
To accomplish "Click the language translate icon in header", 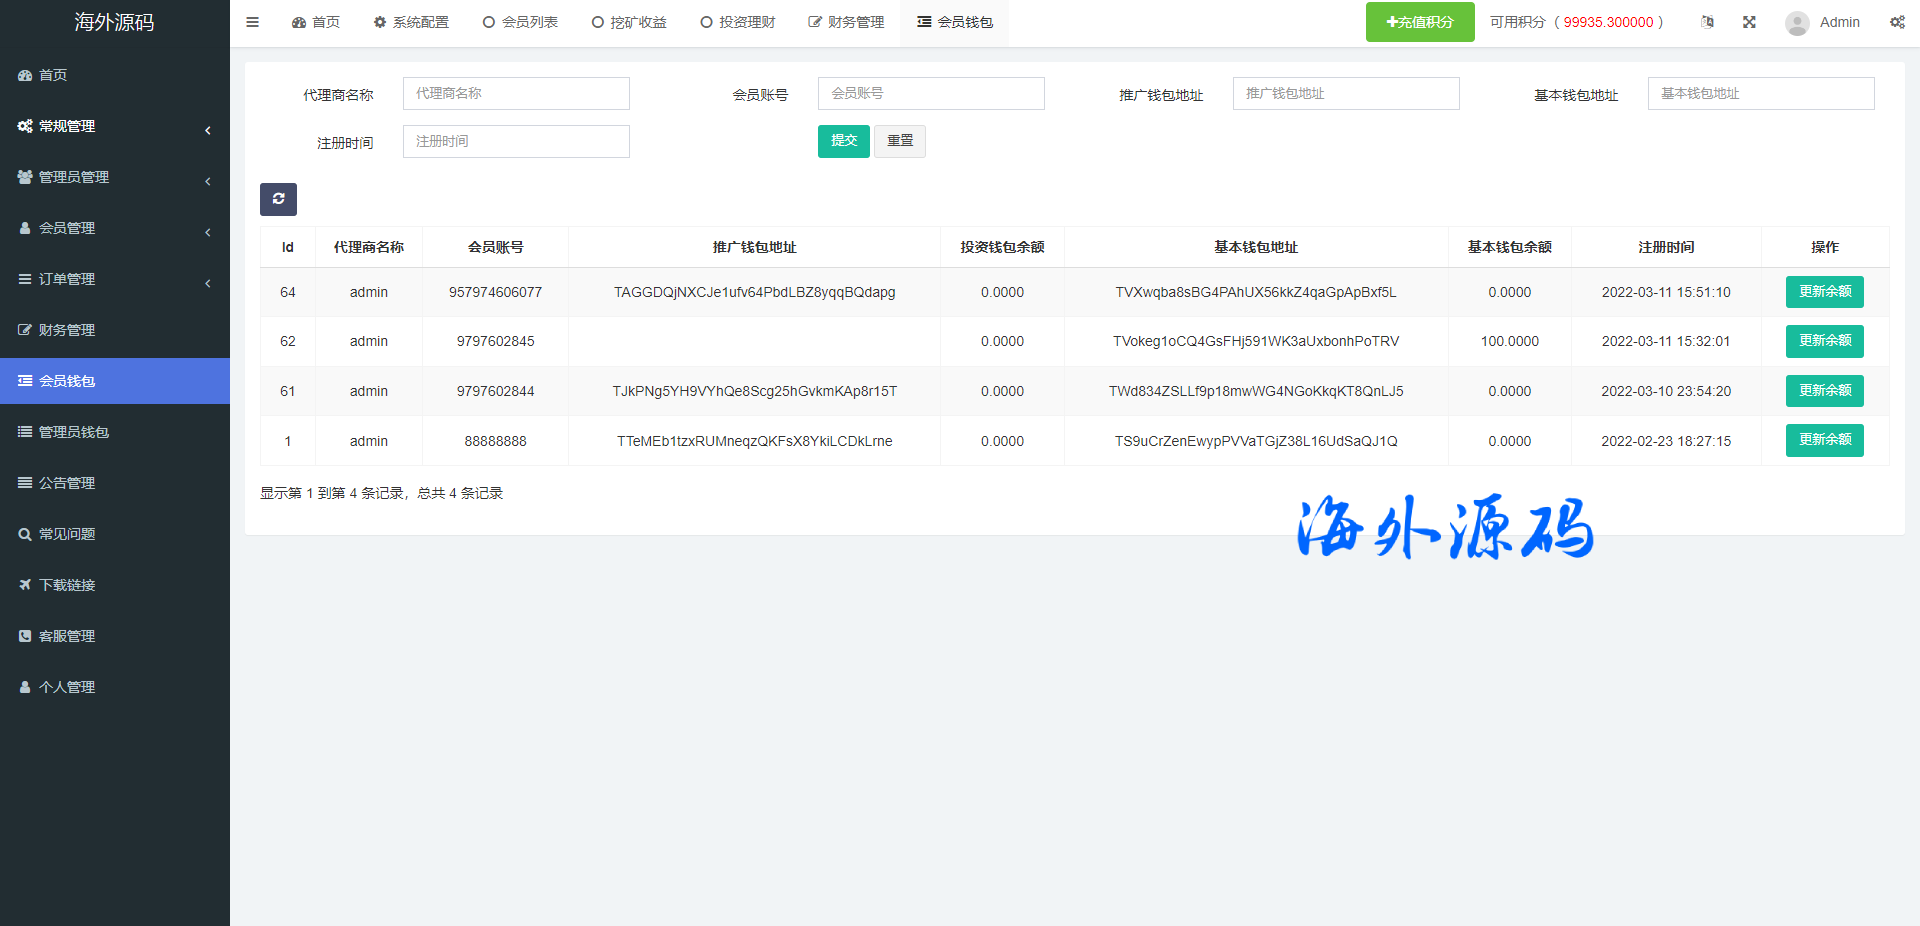I will coord(1707,22).
